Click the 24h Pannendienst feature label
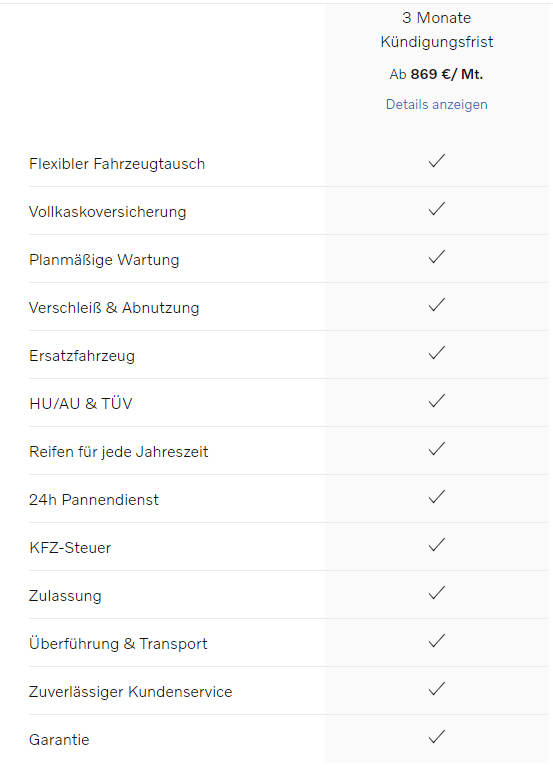This screenshot has height=773, width=553. tap(94, 500)
